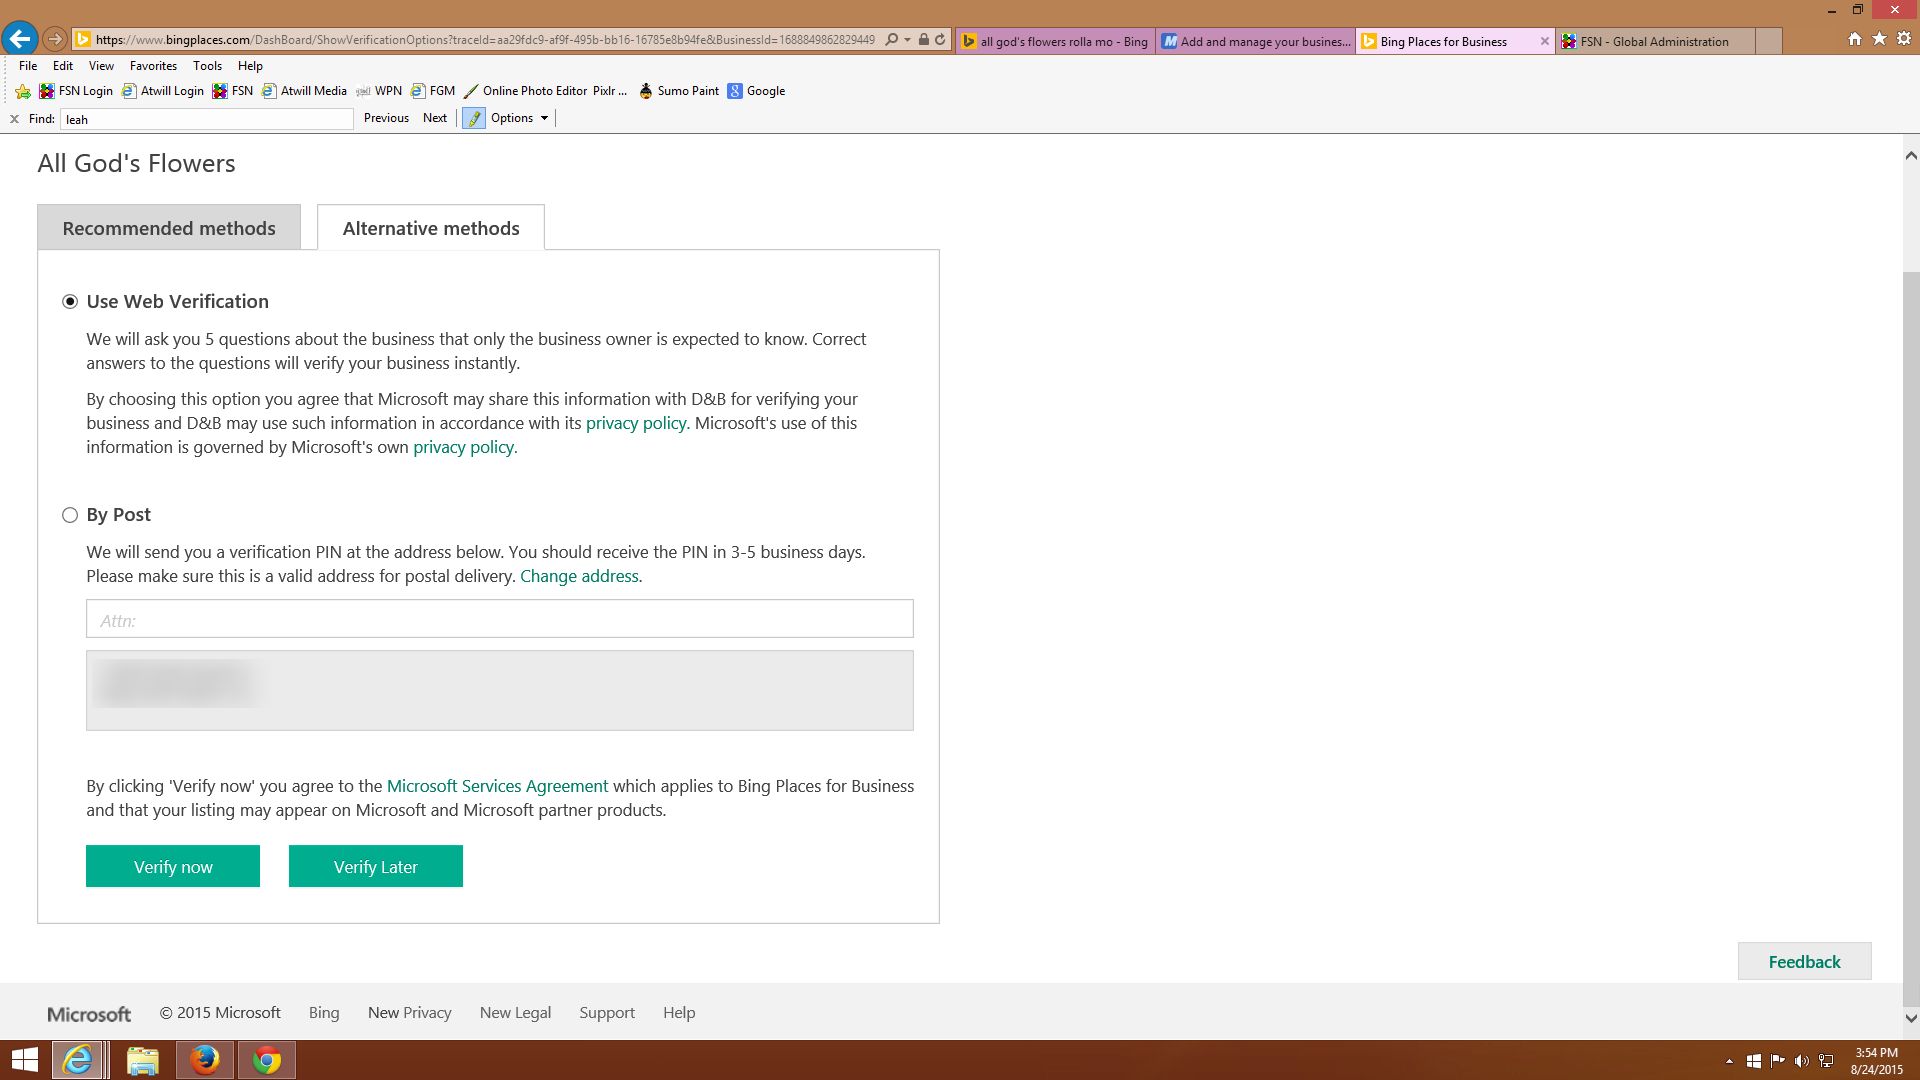Click the Attn input field
Viewport: 1920px width, 1080px height.
(499, 619)
